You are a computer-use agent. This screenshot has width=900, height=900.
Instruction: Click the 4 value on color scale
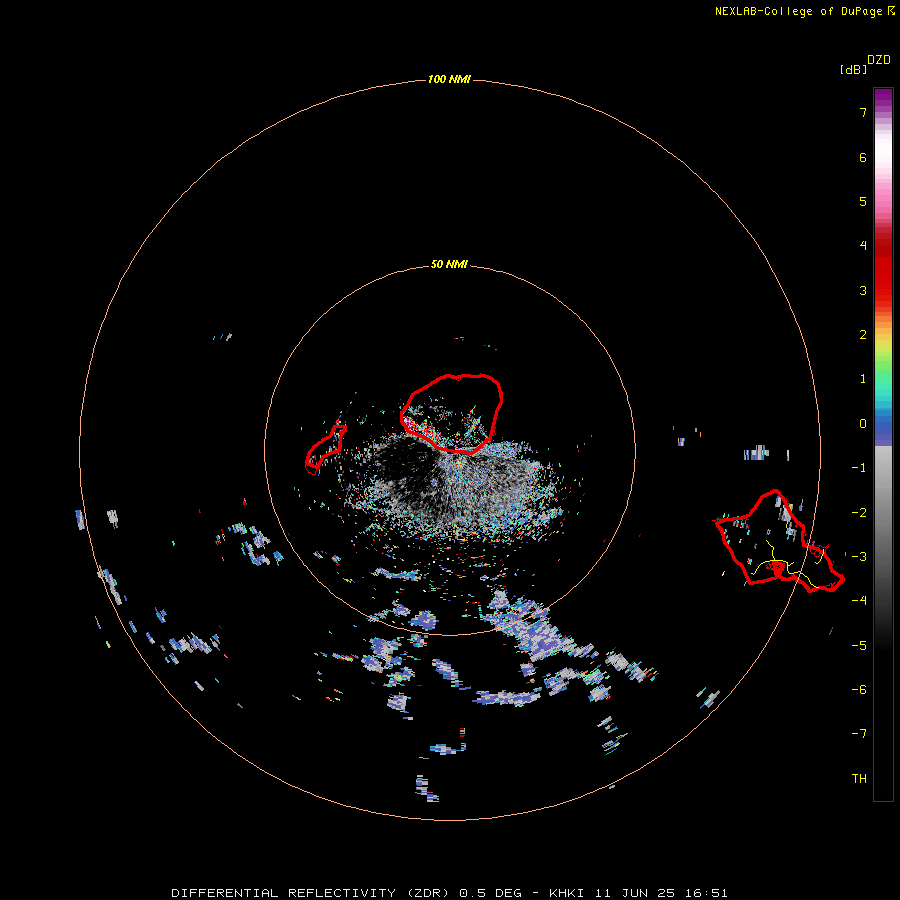click(x=863, y=246)
